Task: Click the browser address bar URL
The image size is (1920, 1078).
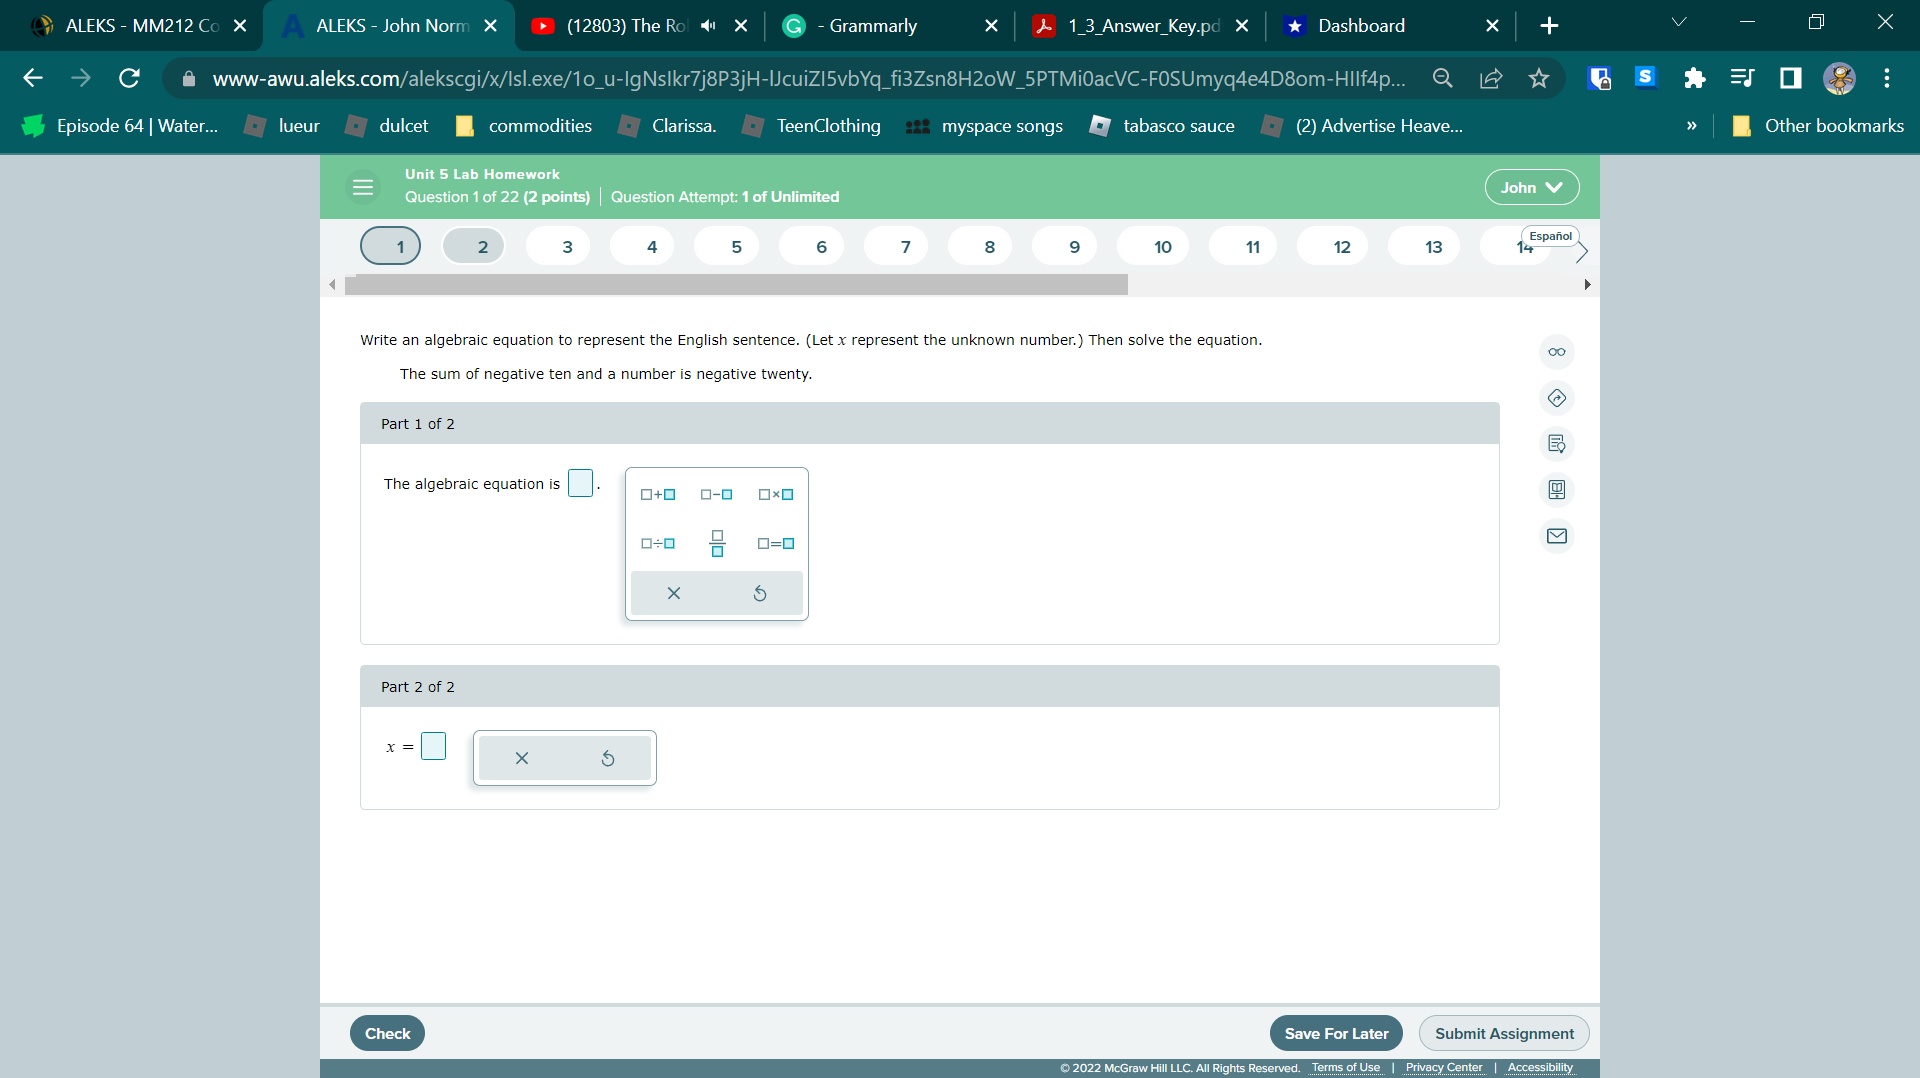Action: point(808,78)
